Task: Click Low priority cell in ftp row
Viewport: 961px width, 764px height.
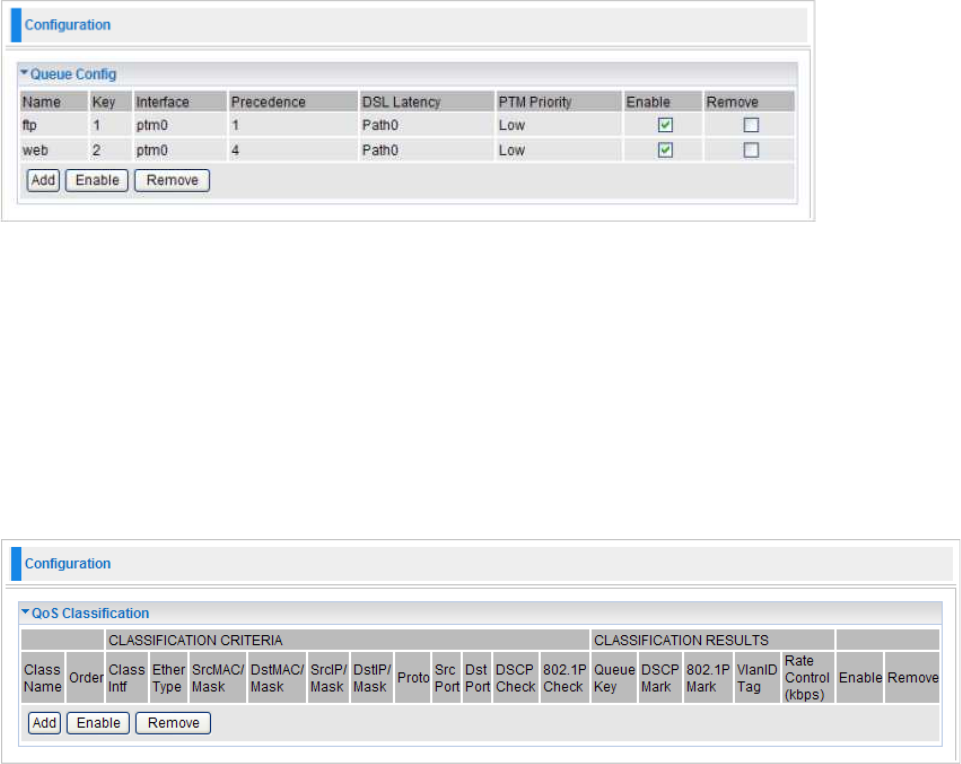Action: 558,125
